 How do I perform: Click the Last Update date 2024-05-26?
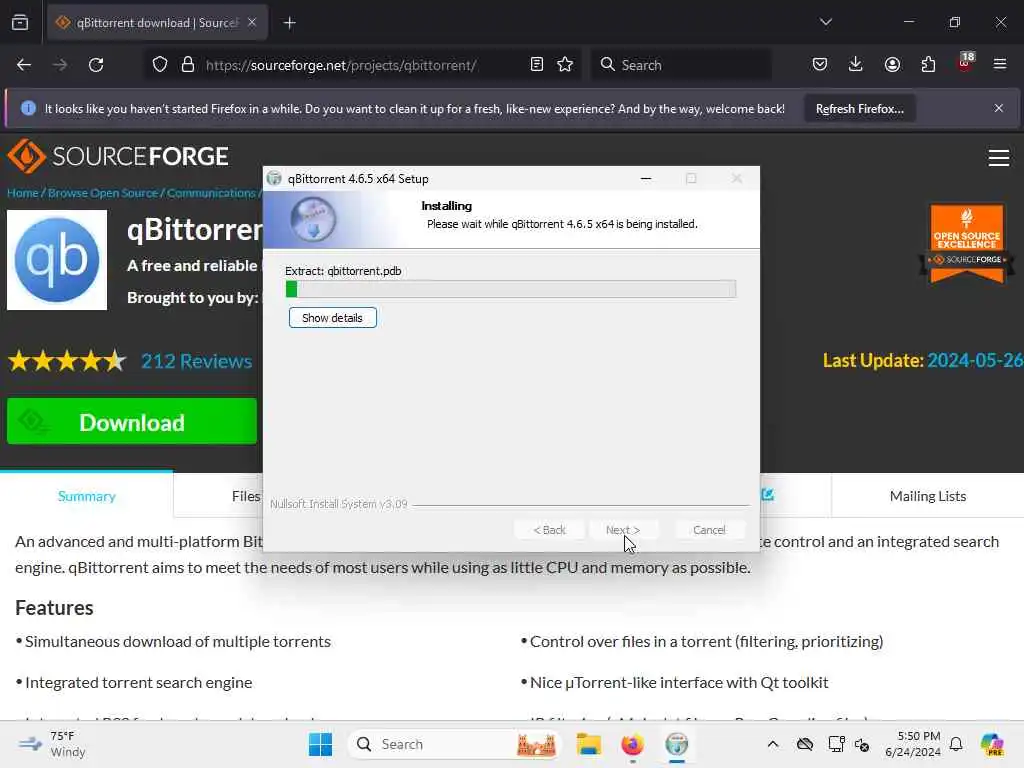(975, 360)
